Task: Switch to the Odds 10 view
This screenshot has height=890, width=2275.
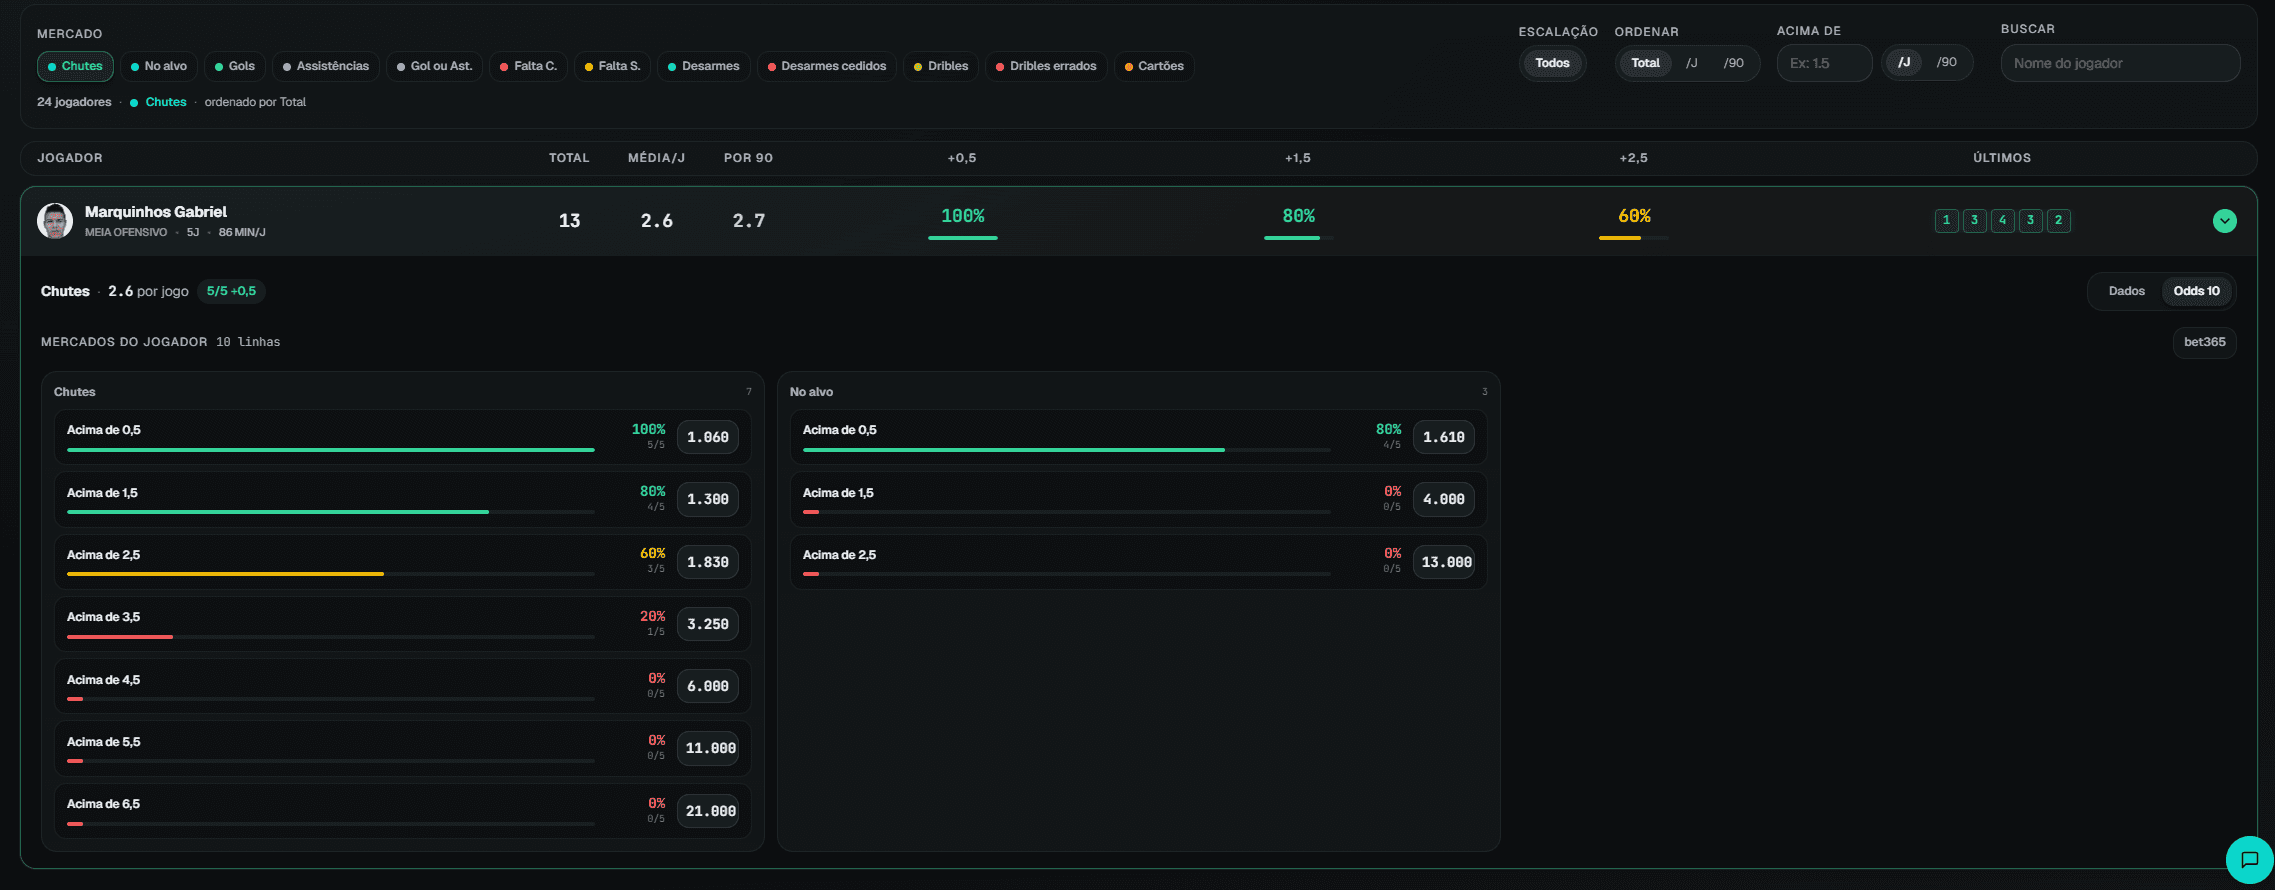Action: point(2196,291)
